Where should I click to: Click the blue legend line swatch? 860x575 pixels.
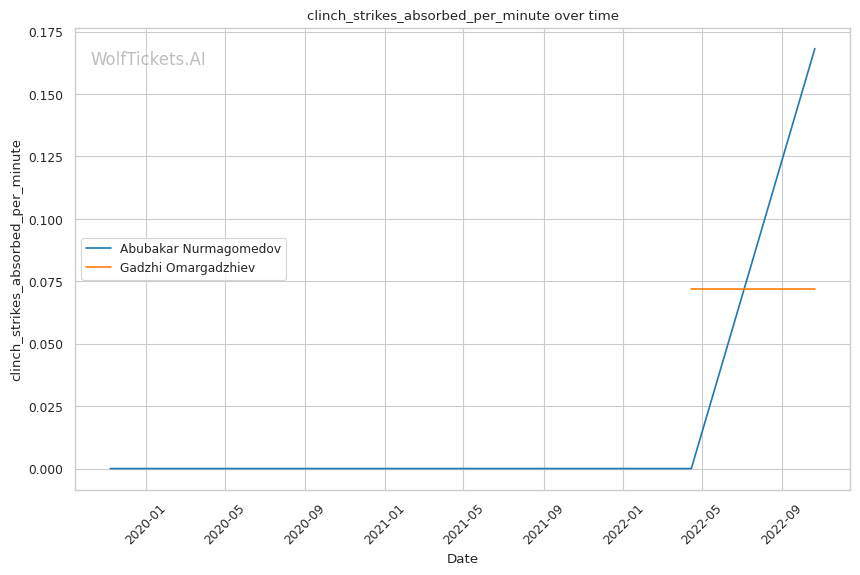[99, 249]
